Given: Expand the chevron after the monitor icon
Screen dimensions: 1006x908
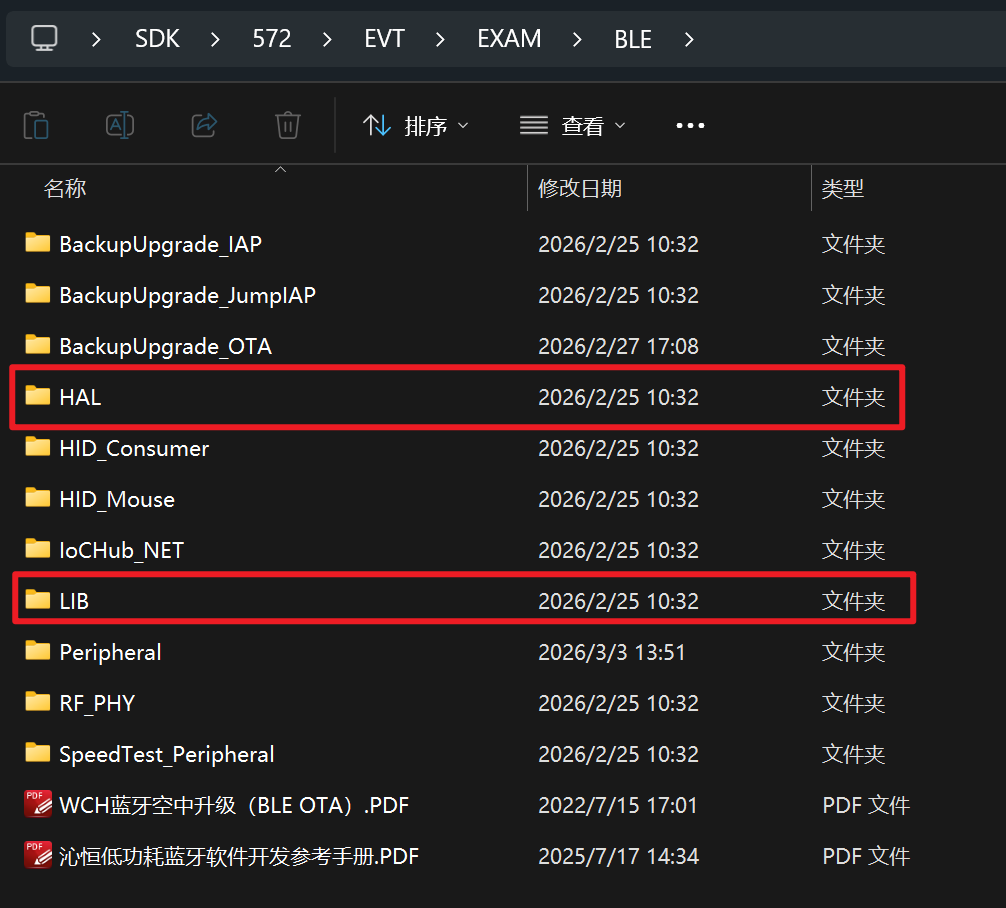Looking at the screenshot, I should coord(96,40).
